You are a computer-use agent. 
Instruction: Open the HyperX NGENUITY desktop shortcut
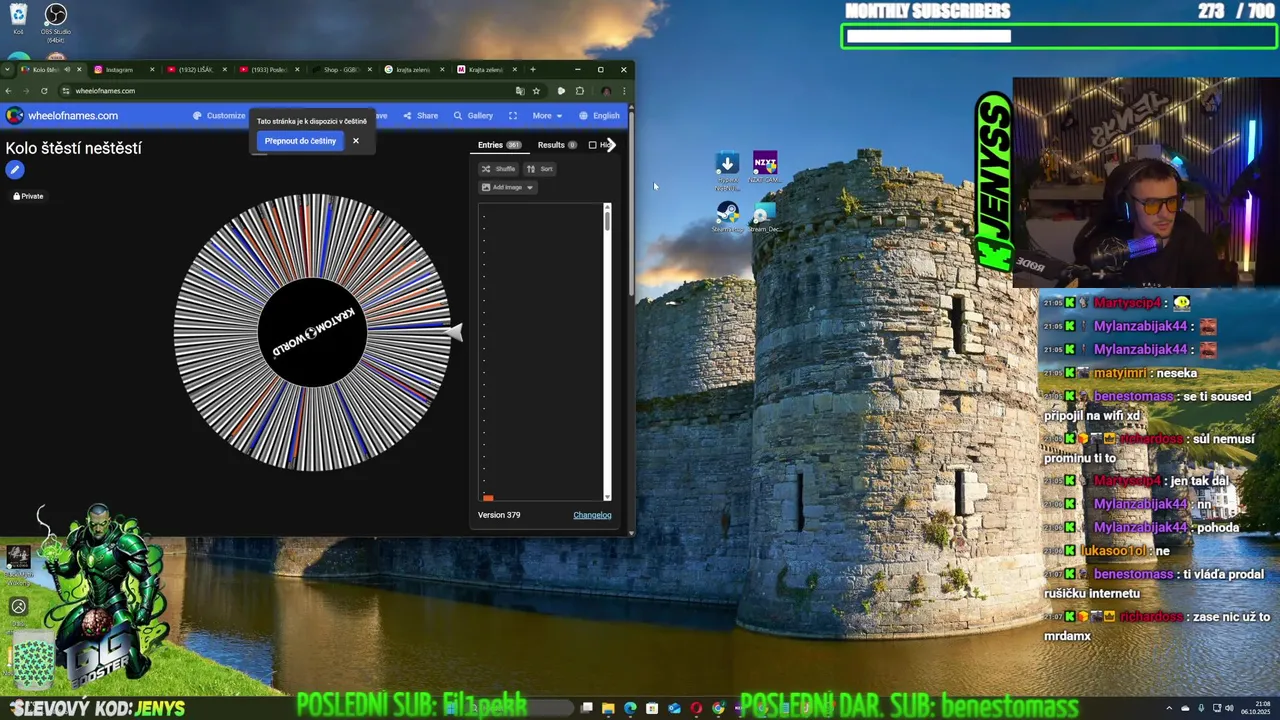[x=727, y=170]
